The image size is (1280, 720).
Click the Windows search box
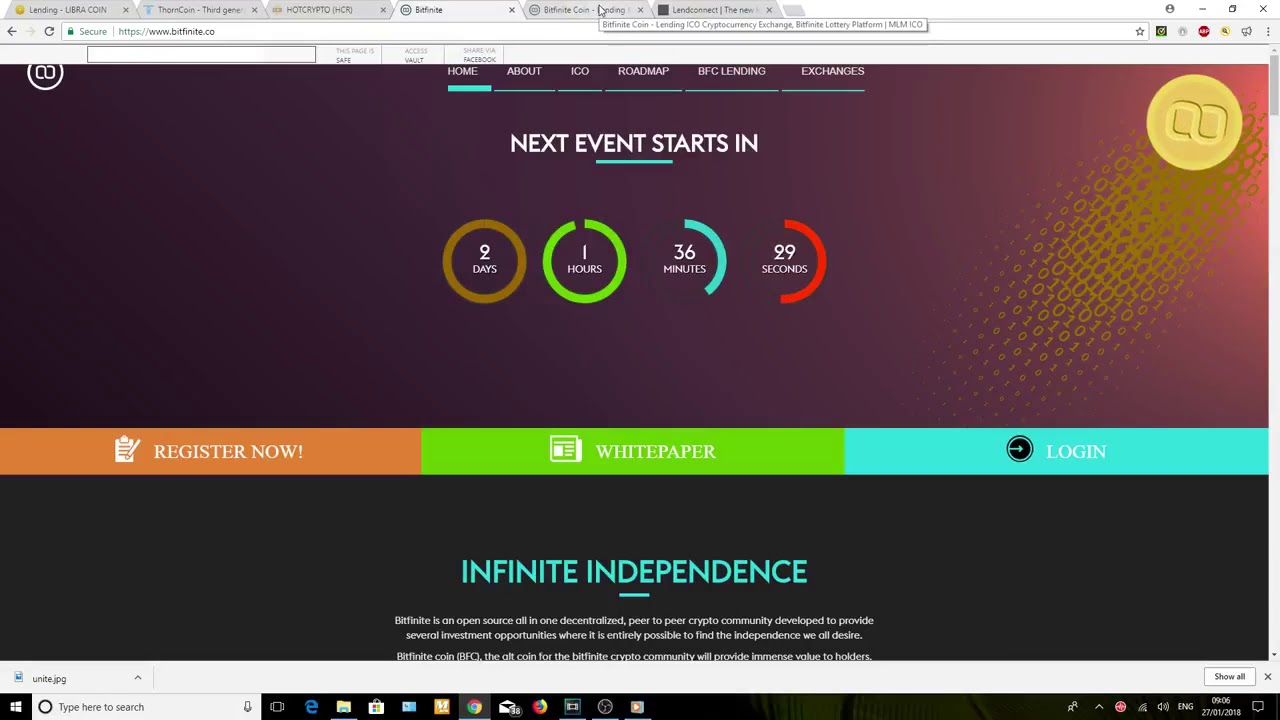pyautogui.click(x=144, y=707)
